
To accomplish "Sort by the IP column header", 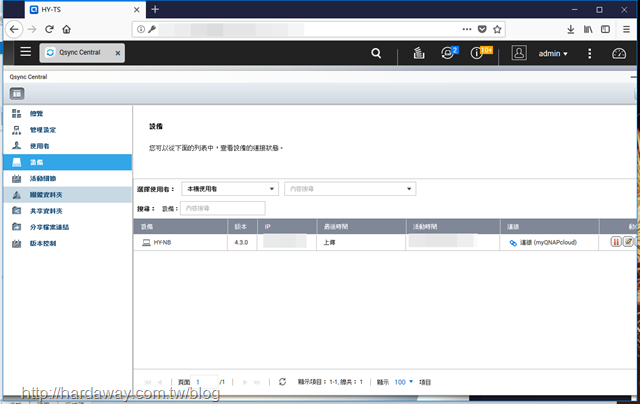I will coord(287,226).
